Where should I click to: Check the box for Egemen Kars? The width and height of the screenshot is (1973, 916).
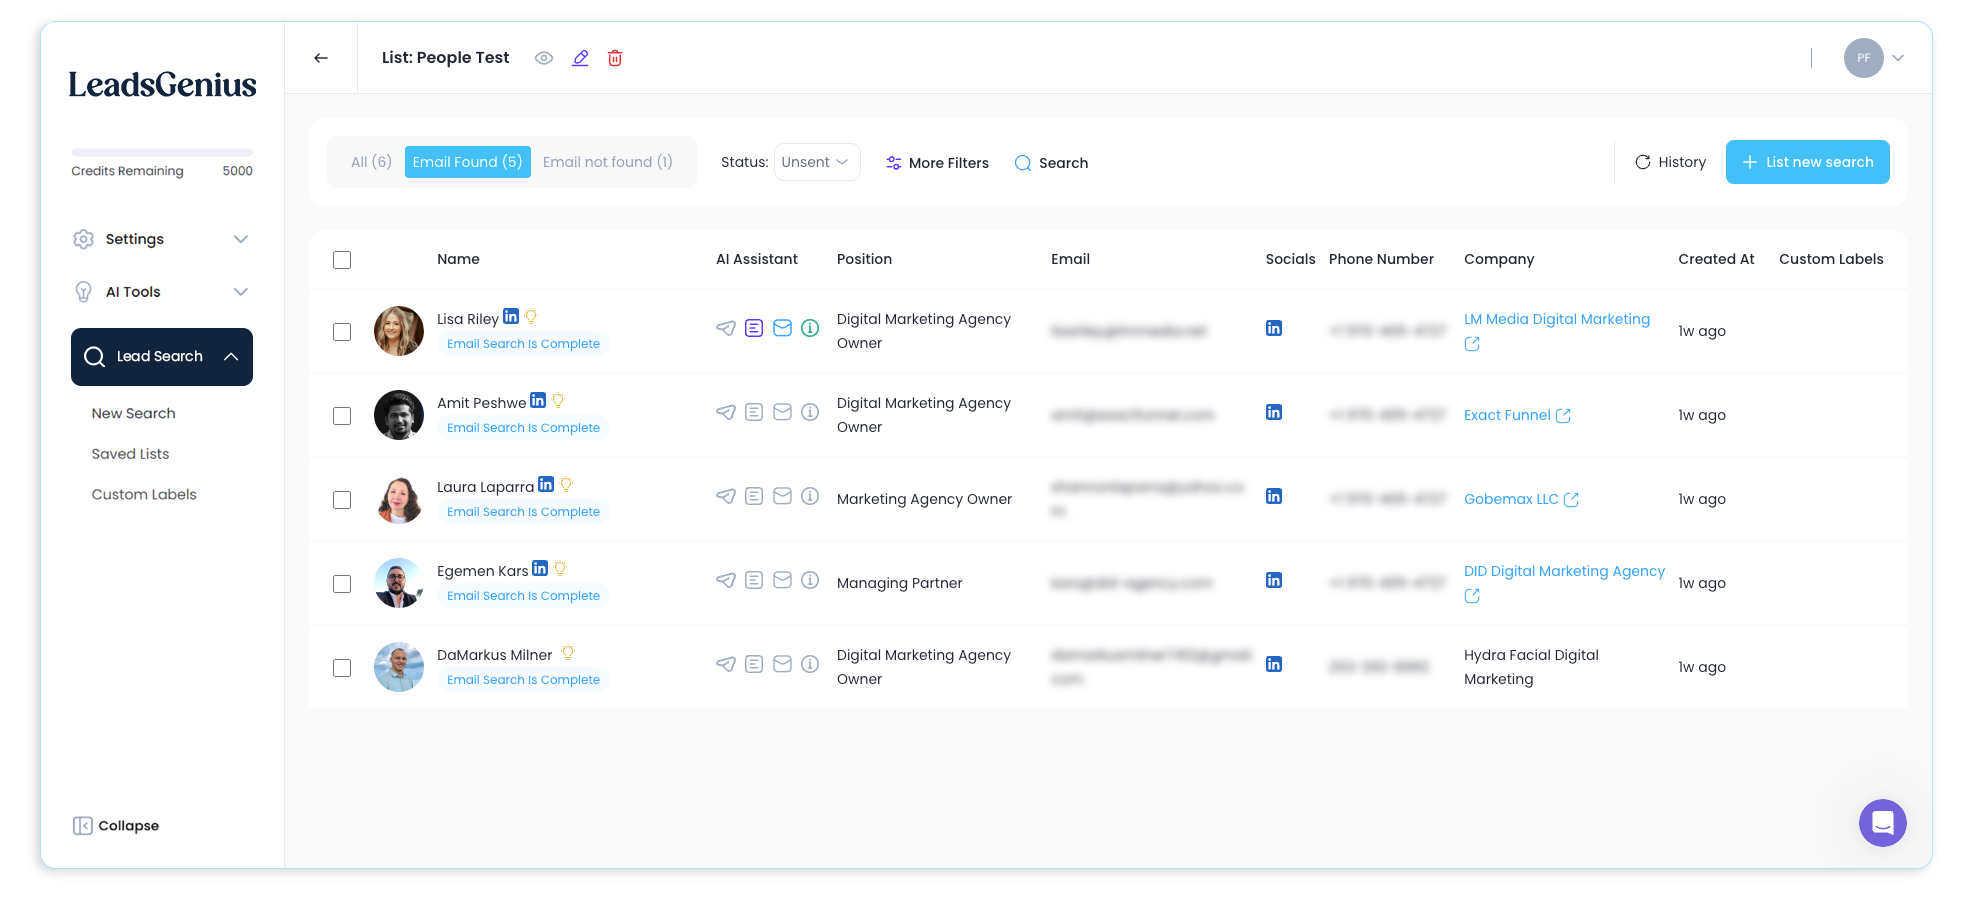click(x=342, y=584)
